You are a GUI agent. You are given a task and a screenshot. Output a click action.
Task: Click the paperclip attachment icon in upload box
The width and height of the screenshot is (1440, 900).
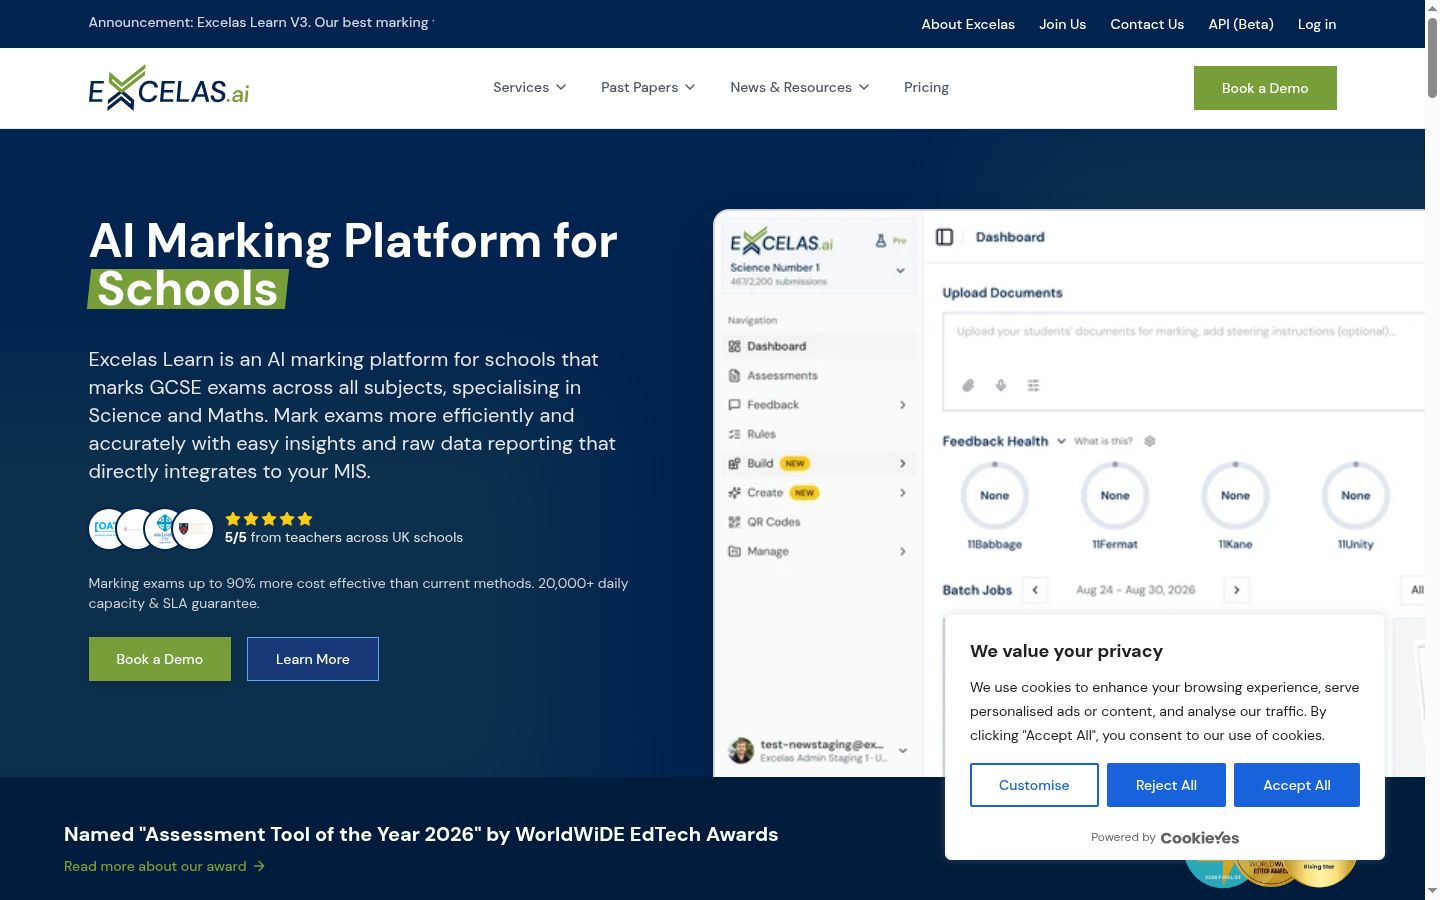[968, 385]
